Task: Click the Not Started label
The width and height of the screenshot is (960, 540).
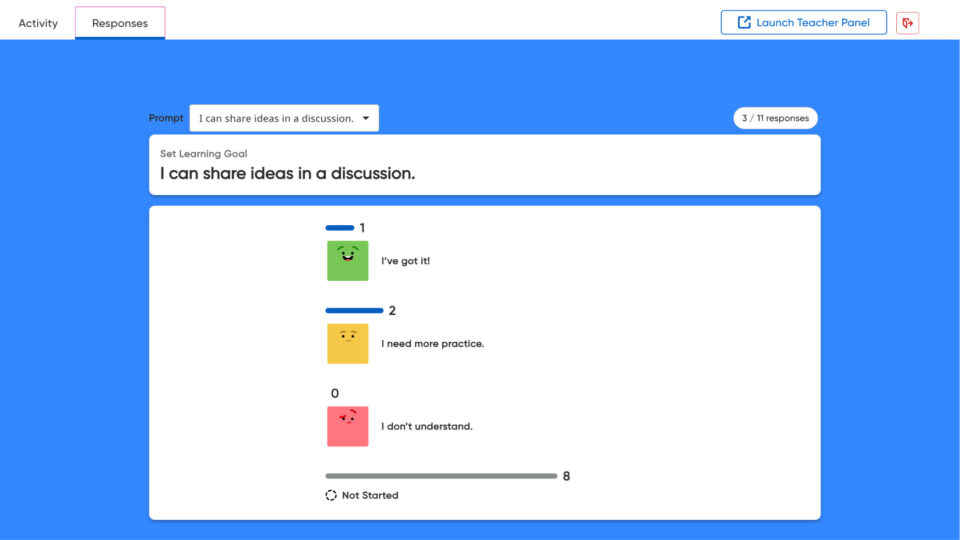Action: tap(370, 495)
